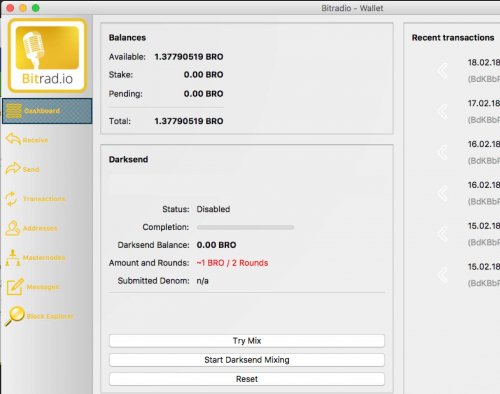
Task: Switch to the Send page label
Action: pos(31,170)
